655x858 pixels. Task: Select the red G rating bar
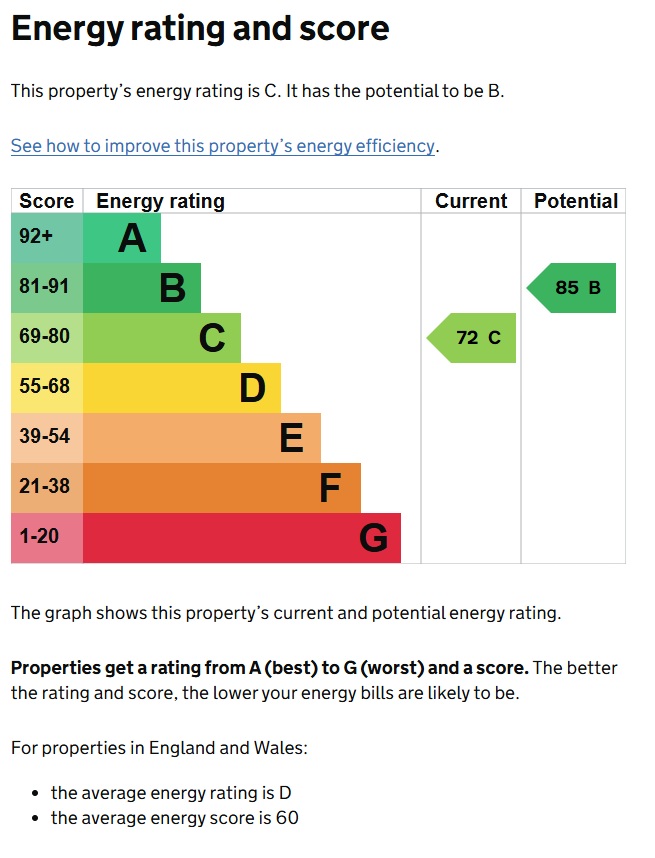(242, 538)
